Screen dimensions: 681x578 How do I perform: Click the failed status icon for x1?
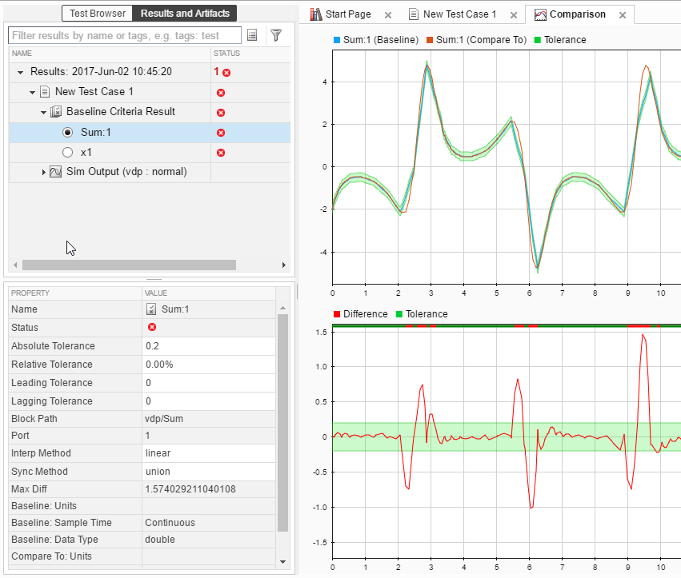221,152
